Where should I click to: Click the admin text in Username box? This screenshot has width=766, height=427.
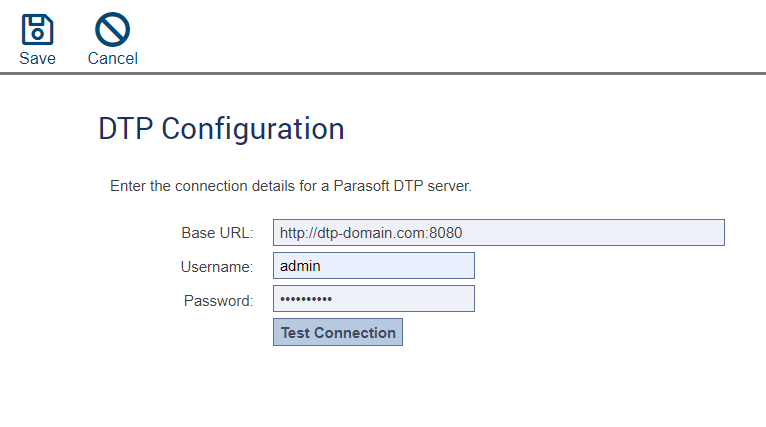click(300, 266)
